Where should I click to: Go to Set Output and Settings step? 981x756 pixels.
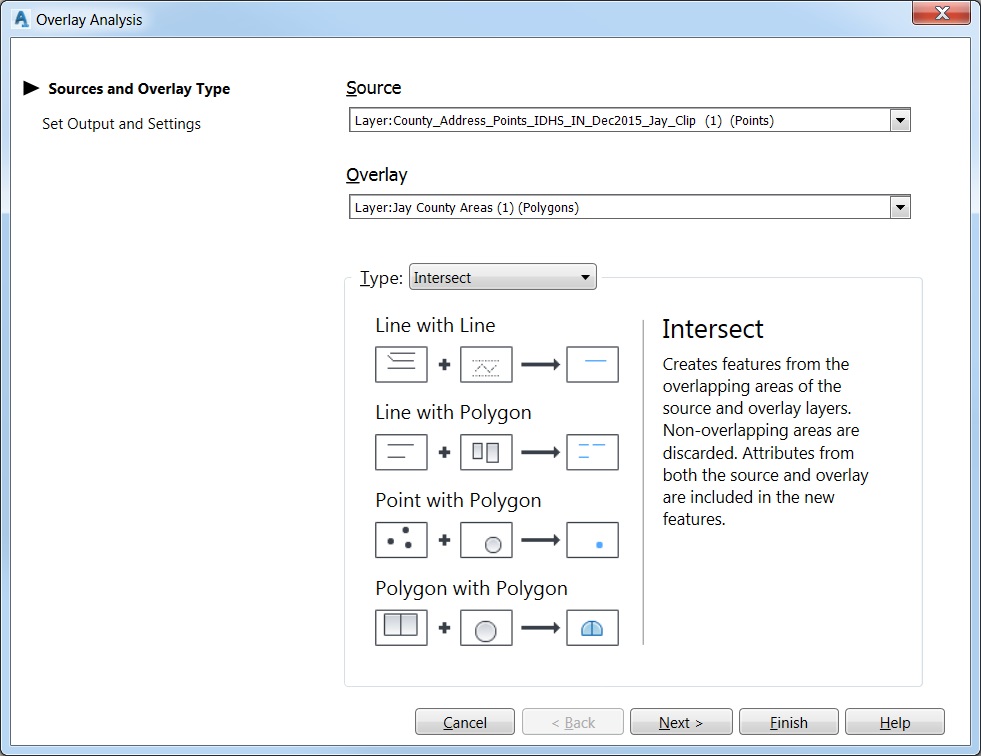point(121,124)
